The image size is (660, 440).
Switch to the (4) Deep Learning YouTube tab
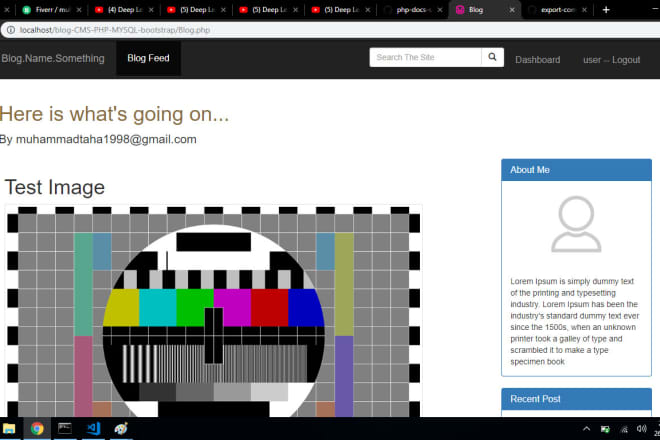pyautogui.click(x=124, y=10)
